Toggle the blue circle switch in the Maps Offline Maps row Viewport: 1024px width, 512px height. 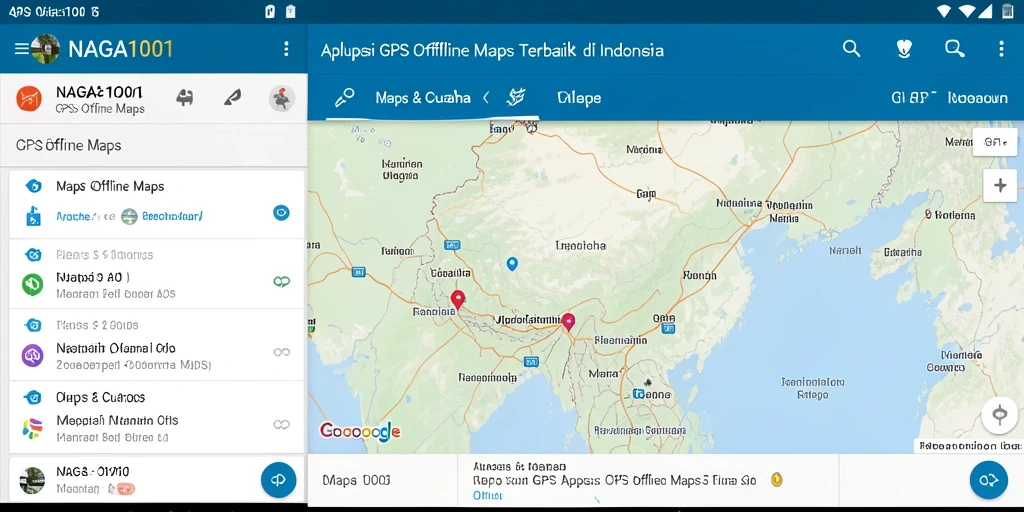point(281,212)
